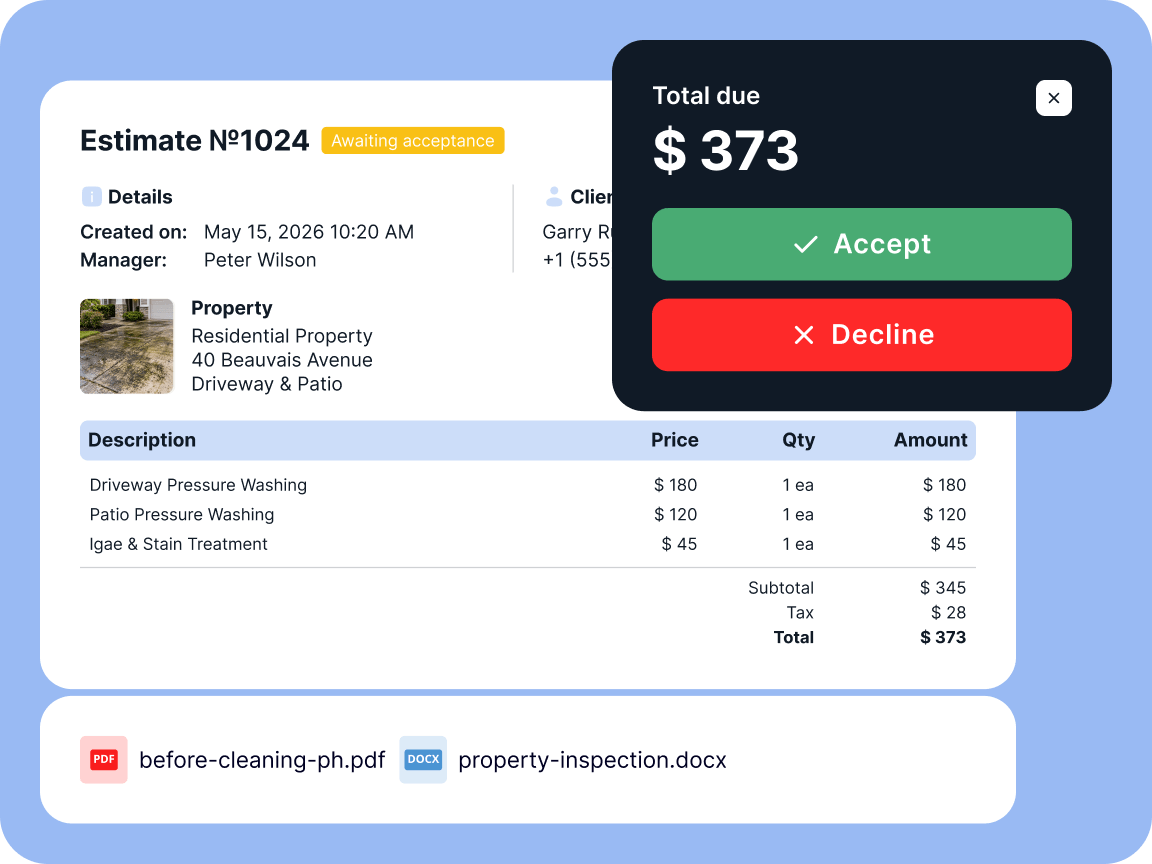Viewport: 1152px width, 864px height.
Task: Click the PDF file icon
Action: click(x=104, y=760)
